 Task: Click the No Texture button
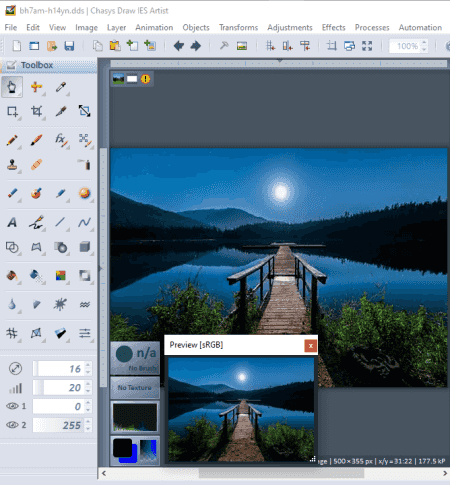pyautogui.click(x=135, y=387)
